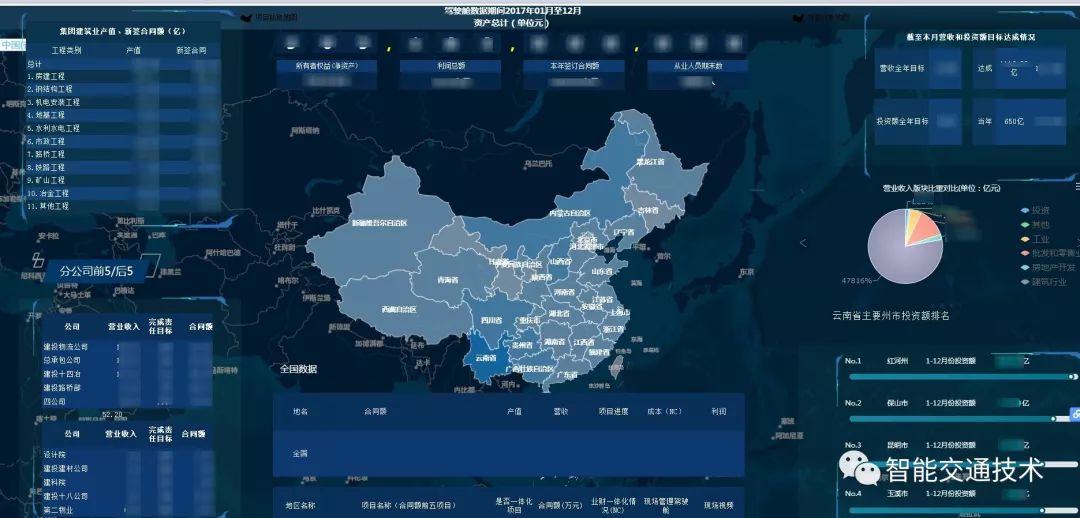Click the 总承包公司 row
Screen dimensions: 1080x518
click(127, 360)
